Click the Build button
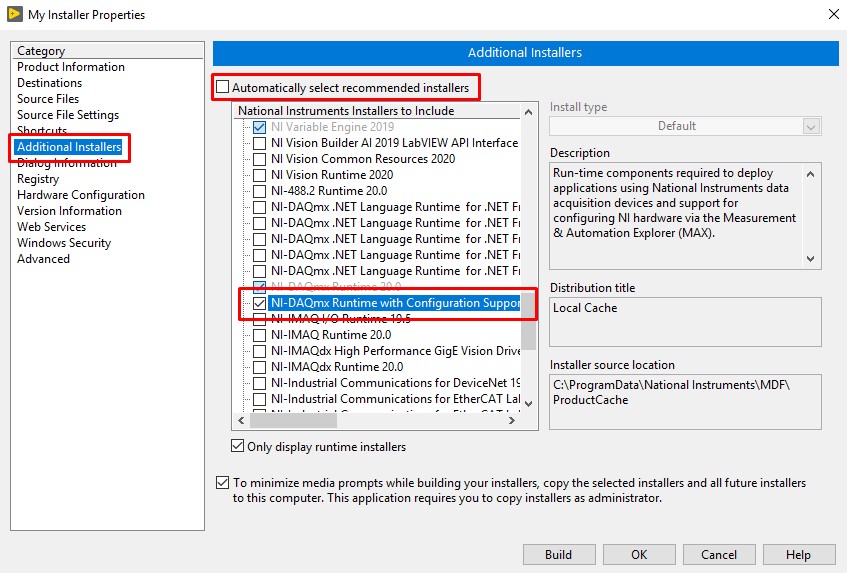This screenshot has width=847, height=573. point(558,555)
